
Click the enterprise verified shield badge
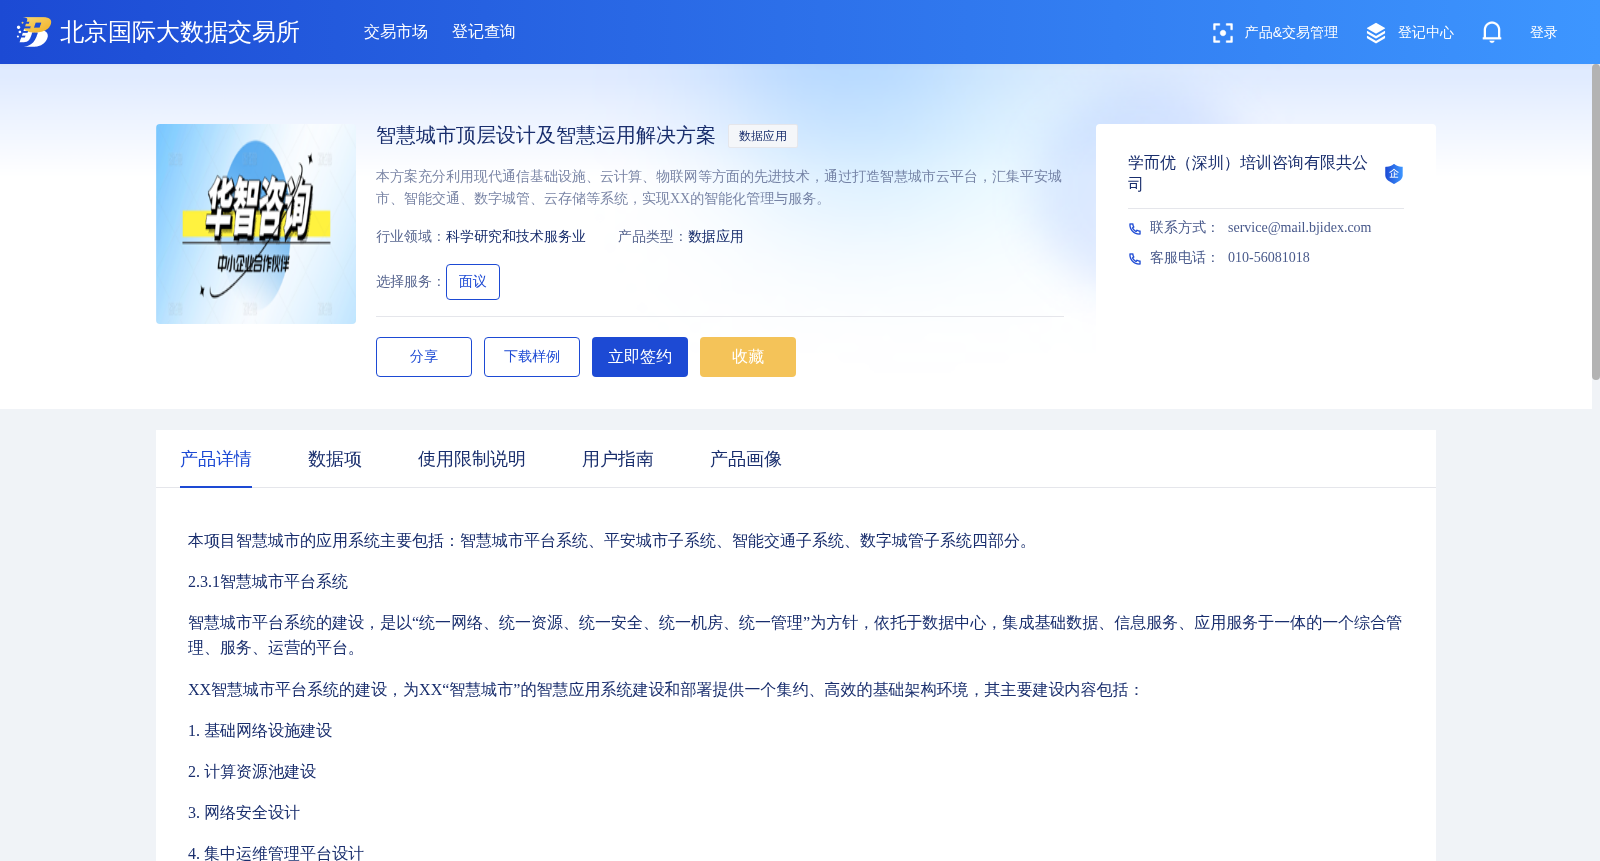pyautogui.click(x=1393, y=174)
